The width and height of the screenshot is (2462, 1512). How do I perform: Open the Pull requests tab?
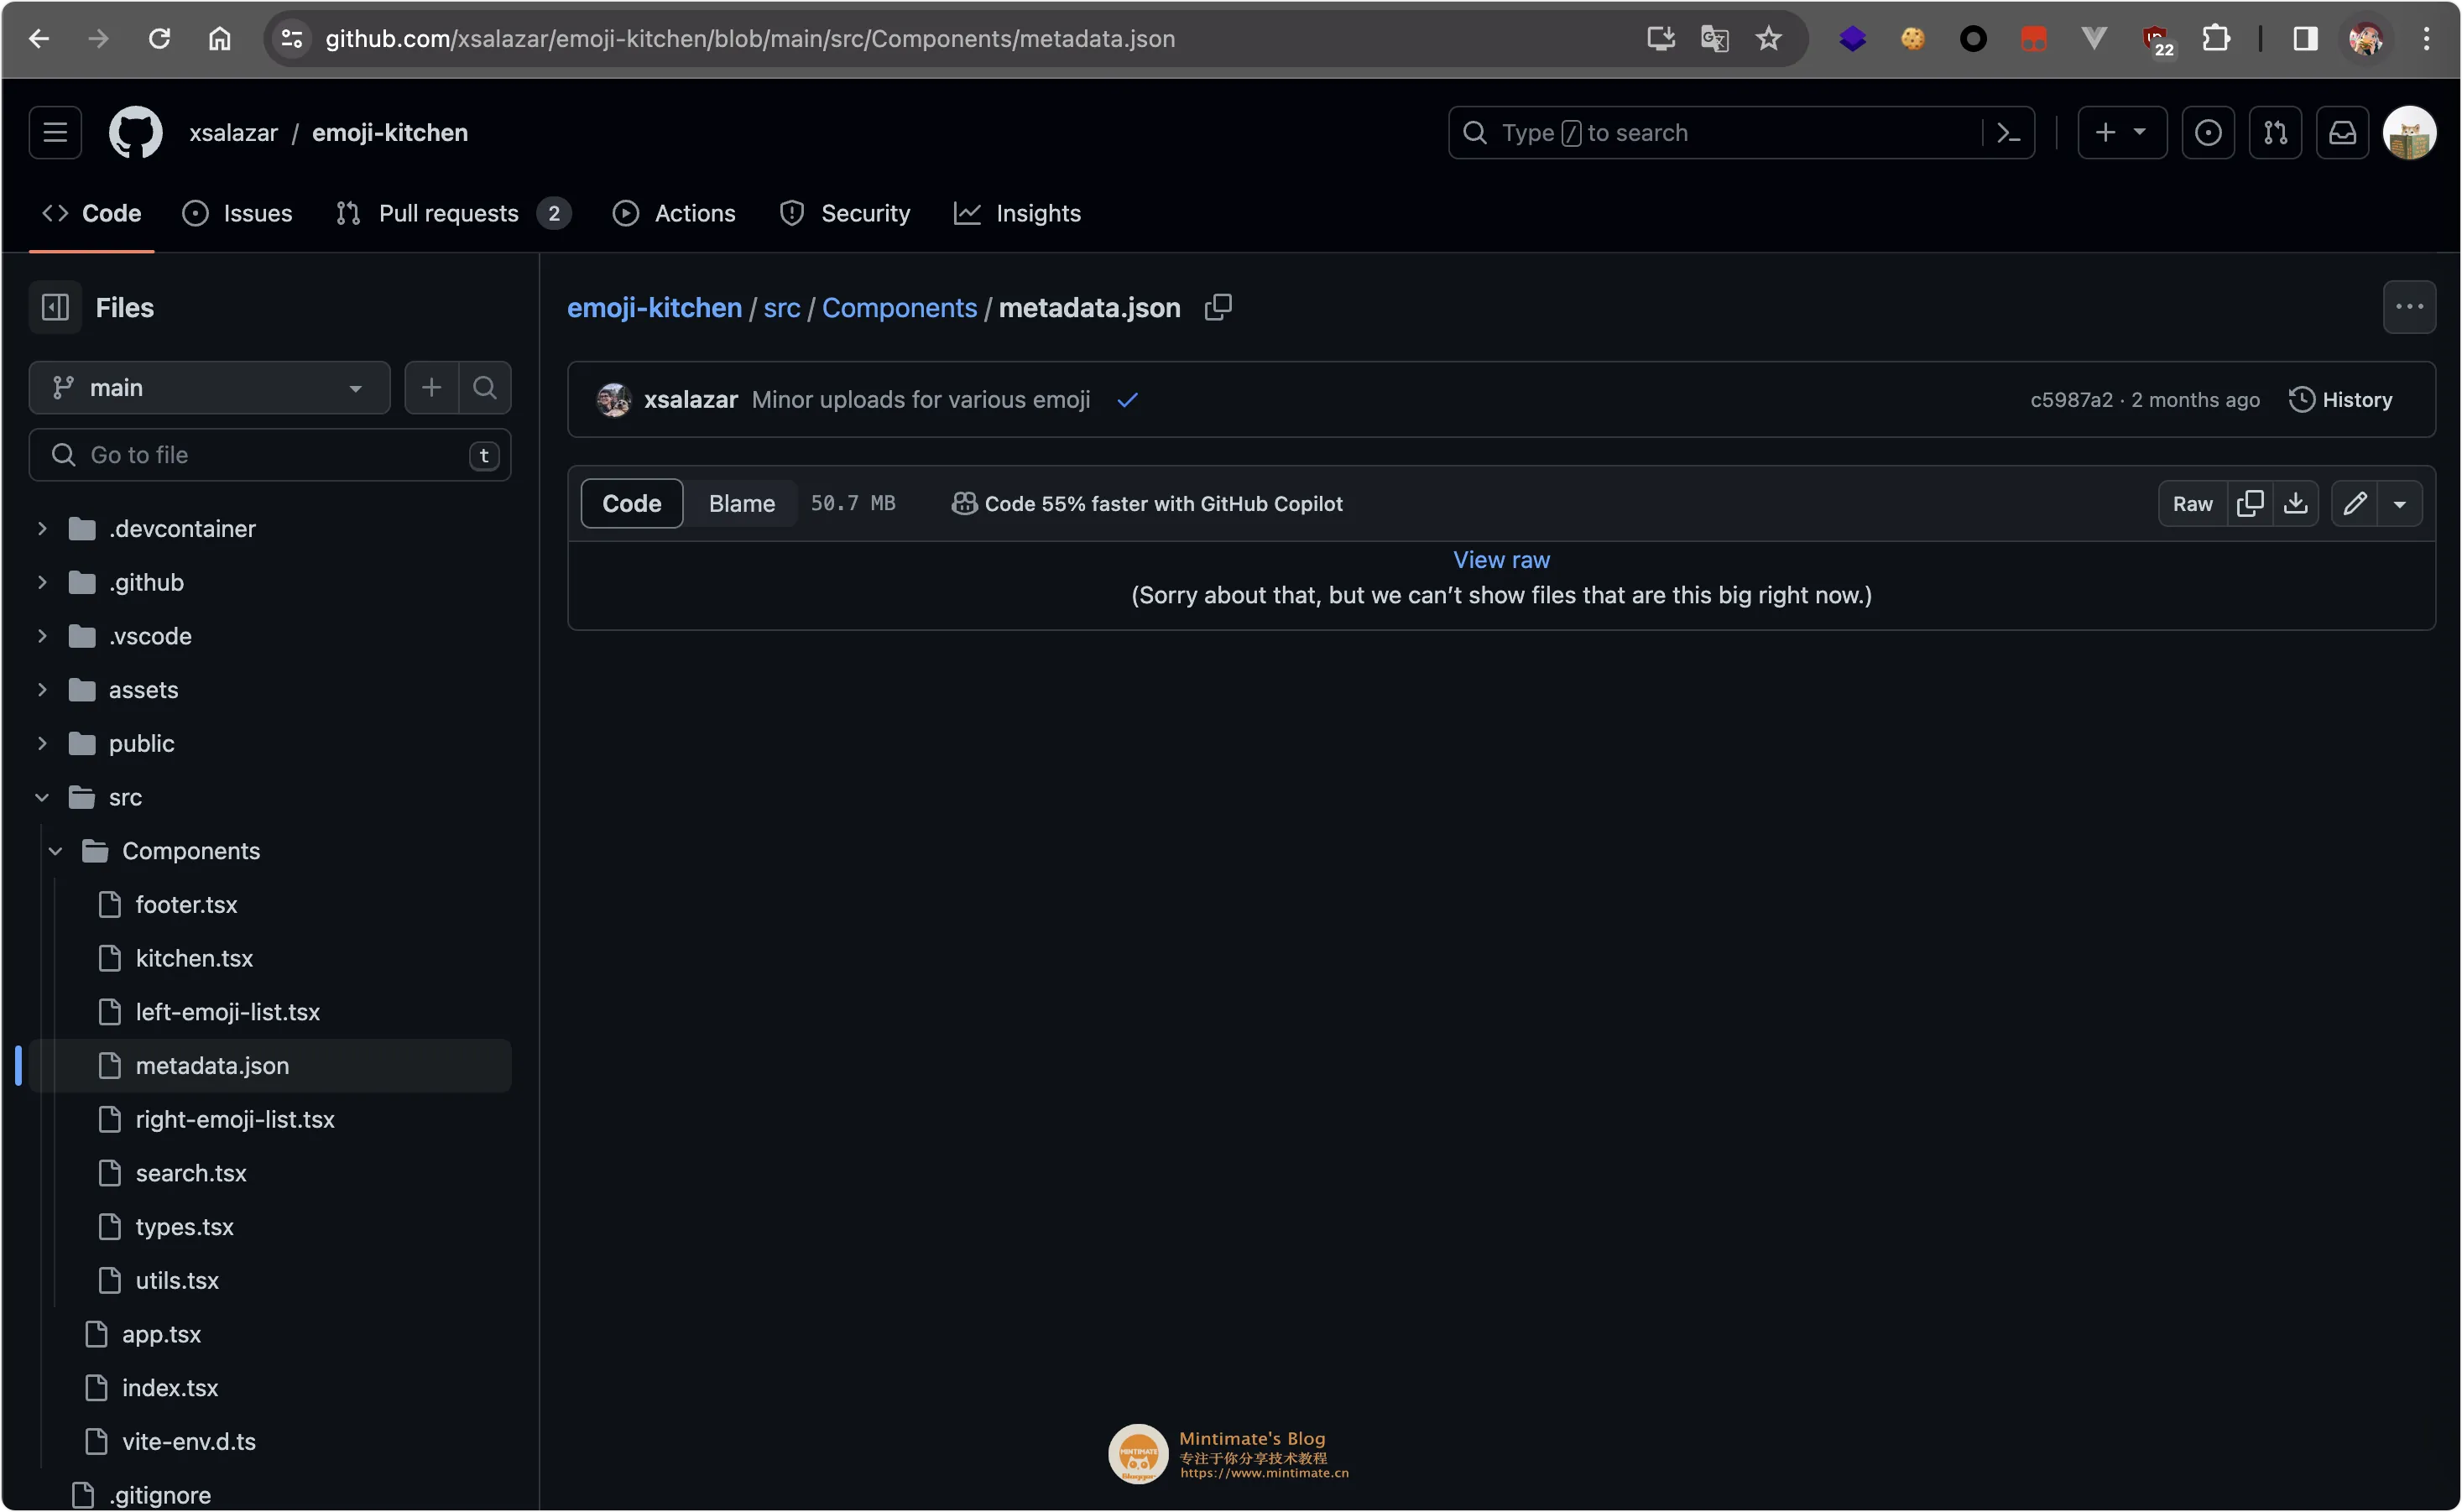tap(453, 213)
